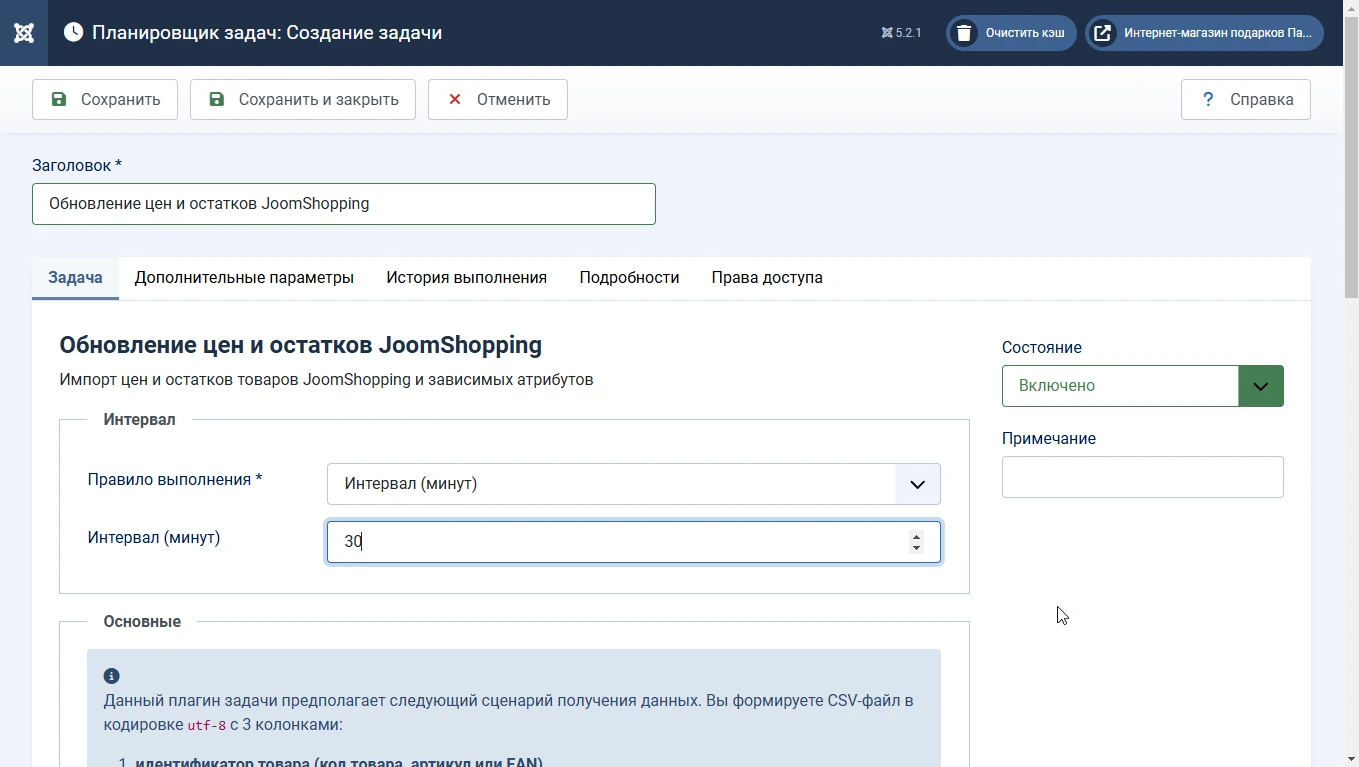Open the История выполнения tab

point(466,278)
